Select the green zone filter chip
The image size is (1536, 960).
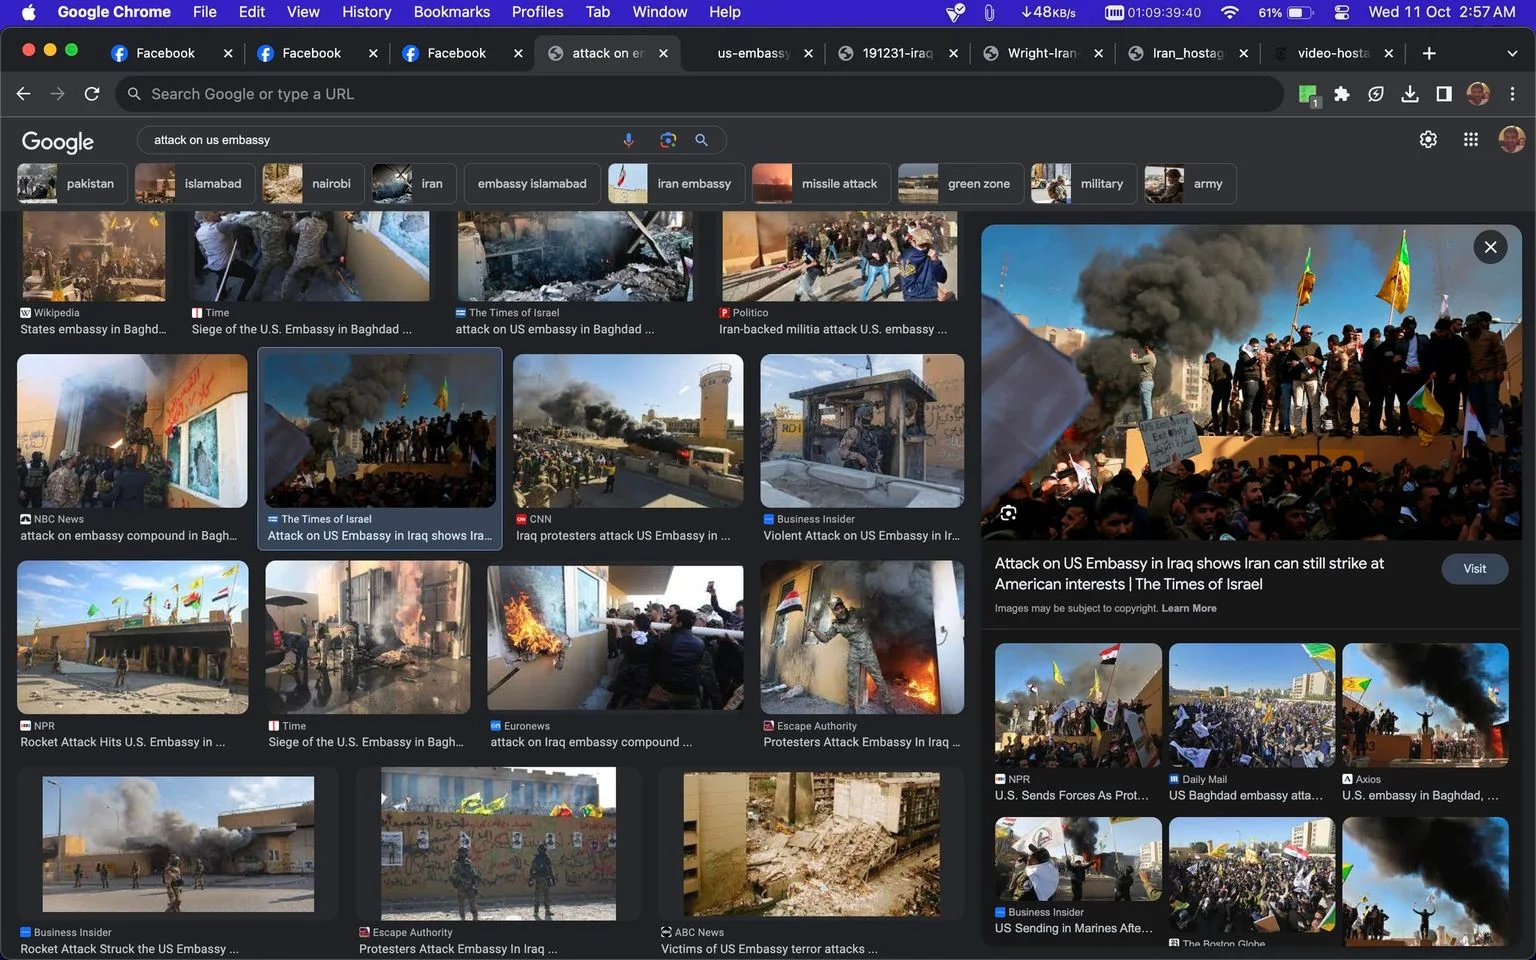(961, 184)
